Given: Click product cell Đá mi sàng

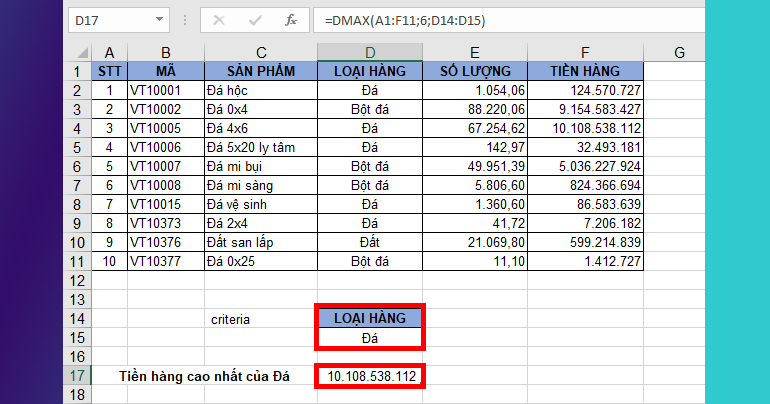Looking at the screenshot, I should tap(261, 185).
